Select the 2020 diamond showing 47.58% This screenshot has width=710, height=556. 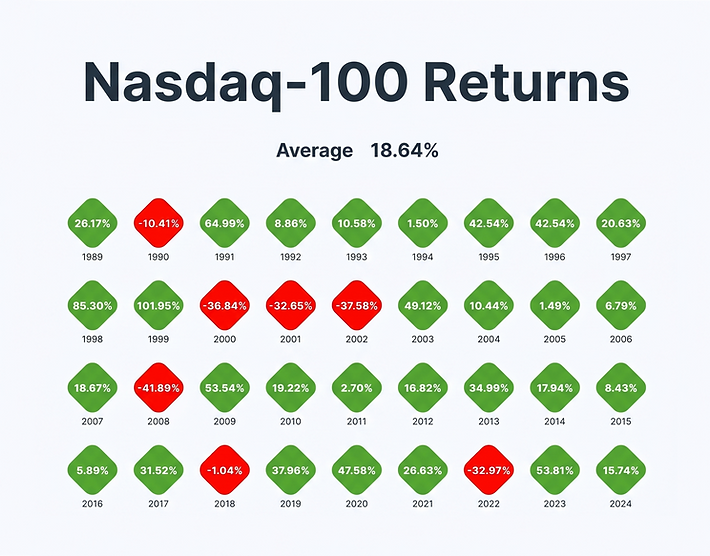[x=357, y=470]
